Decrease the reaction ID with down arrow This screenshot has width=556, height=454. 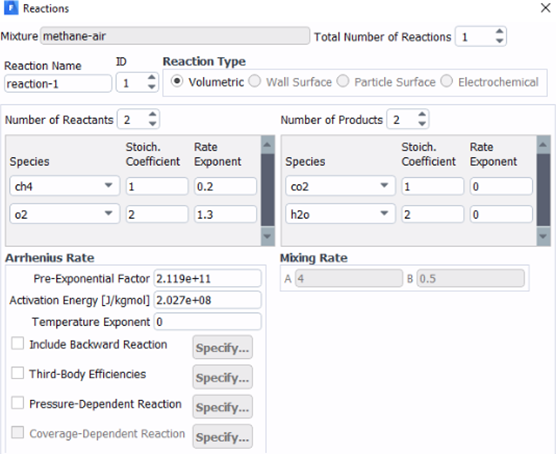click(x=152, y=87)
